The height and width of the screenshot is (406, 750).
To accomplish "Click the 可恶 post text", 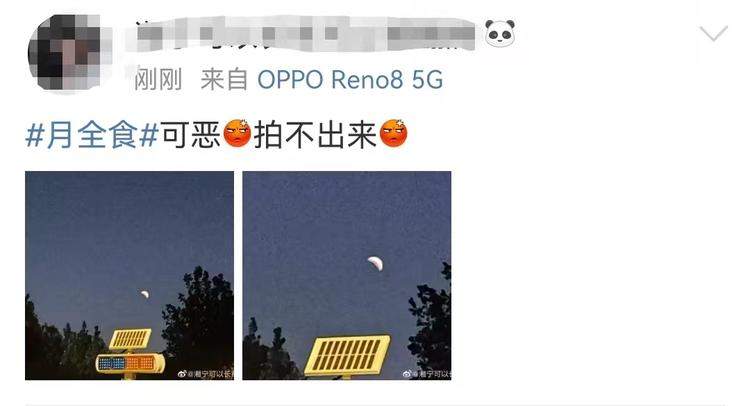I will click(190, 135).
